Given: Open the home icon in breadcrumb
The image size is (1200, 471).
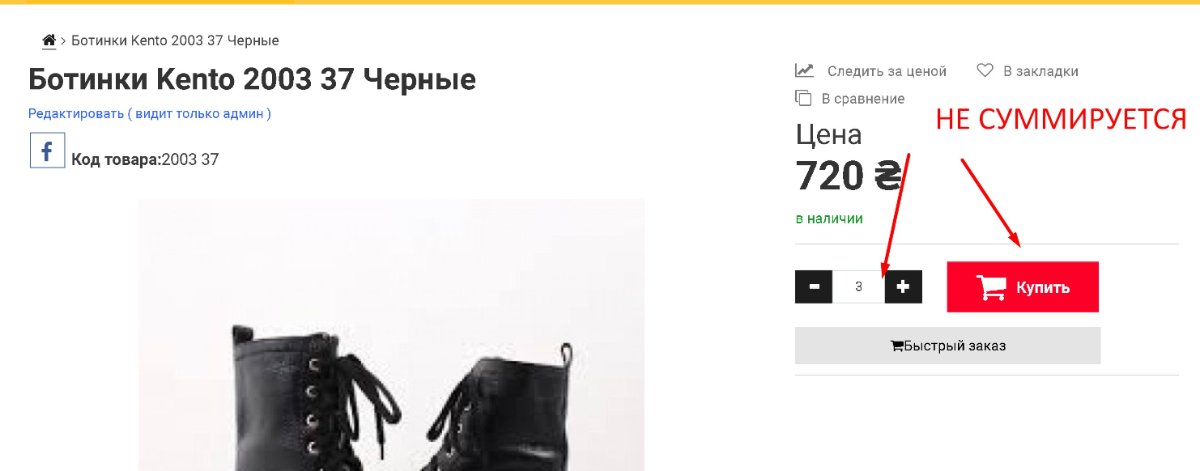Looking at the screenshot, I should (49, 41).
